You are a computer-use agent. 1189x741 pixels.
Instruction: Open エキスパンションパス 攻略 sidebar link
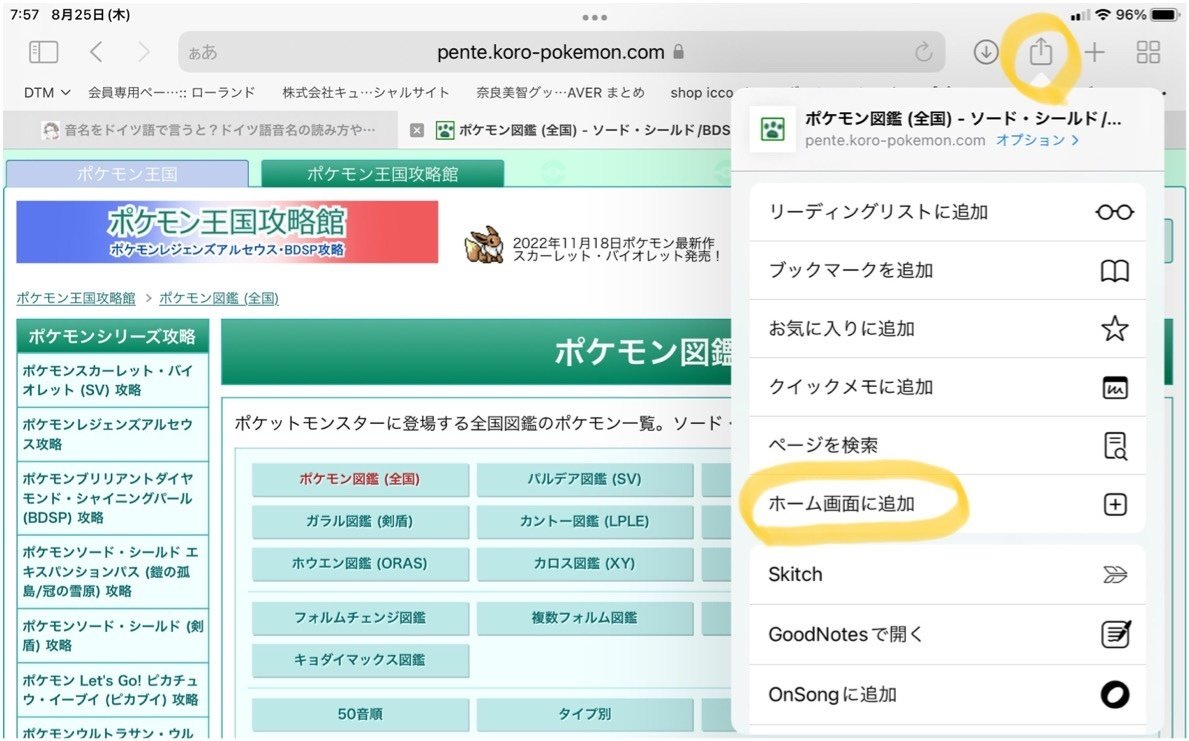[110, 570]
